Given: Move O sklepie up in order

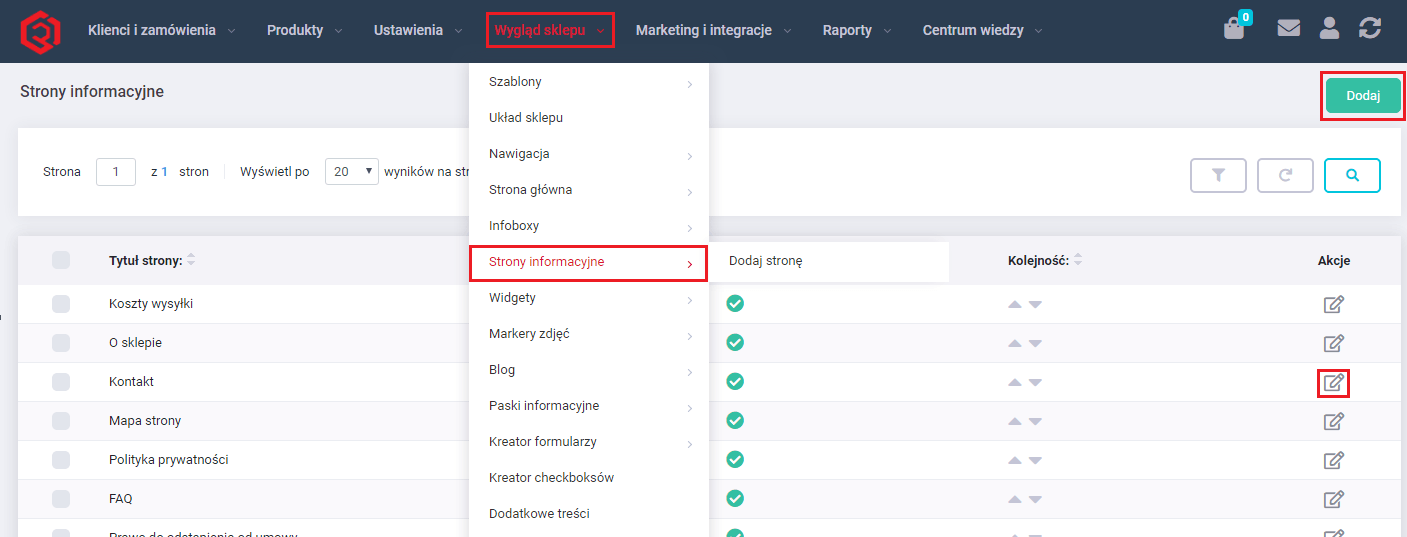Looking at the screenshot, I should [1015, 343].
